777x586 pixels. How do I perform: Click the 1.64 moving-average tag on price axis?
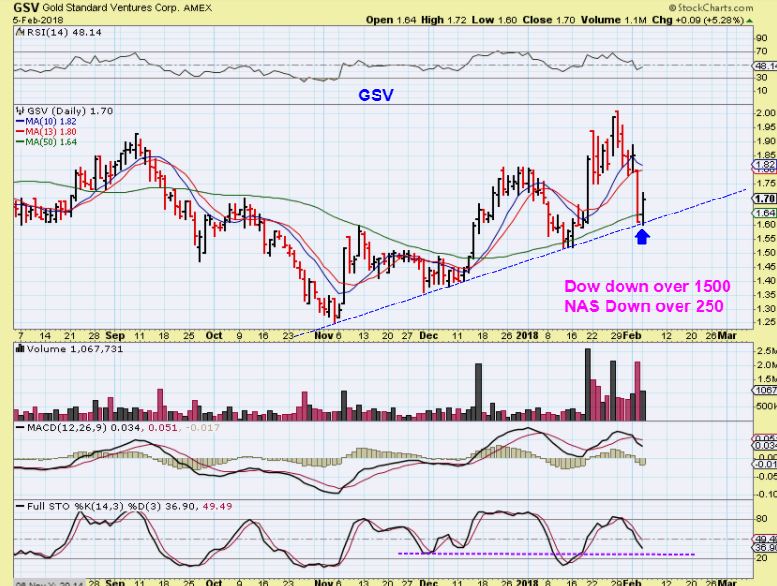tap(765, 213)
